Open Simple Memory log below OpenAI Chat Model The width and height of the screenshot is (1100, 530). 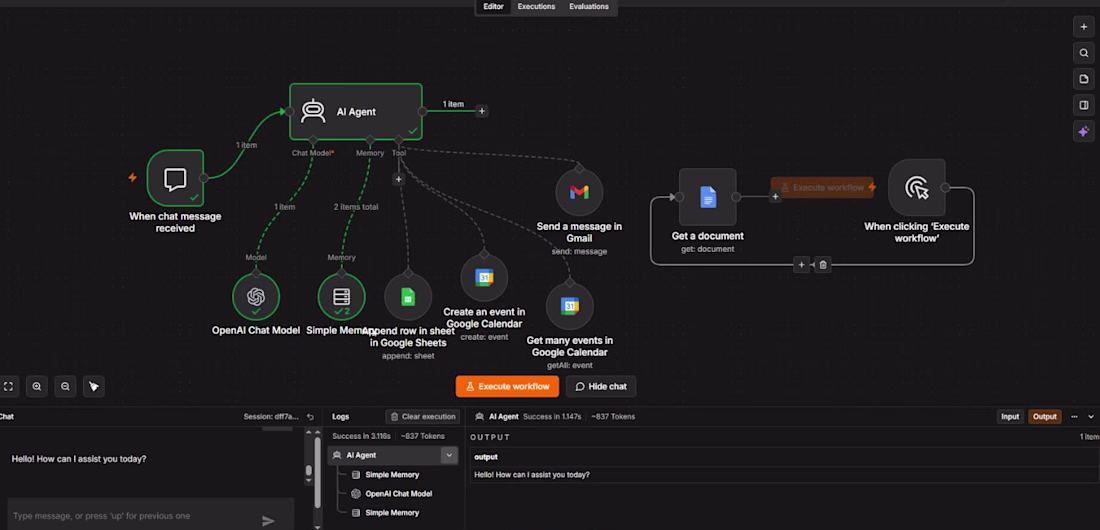pos(391,512)
